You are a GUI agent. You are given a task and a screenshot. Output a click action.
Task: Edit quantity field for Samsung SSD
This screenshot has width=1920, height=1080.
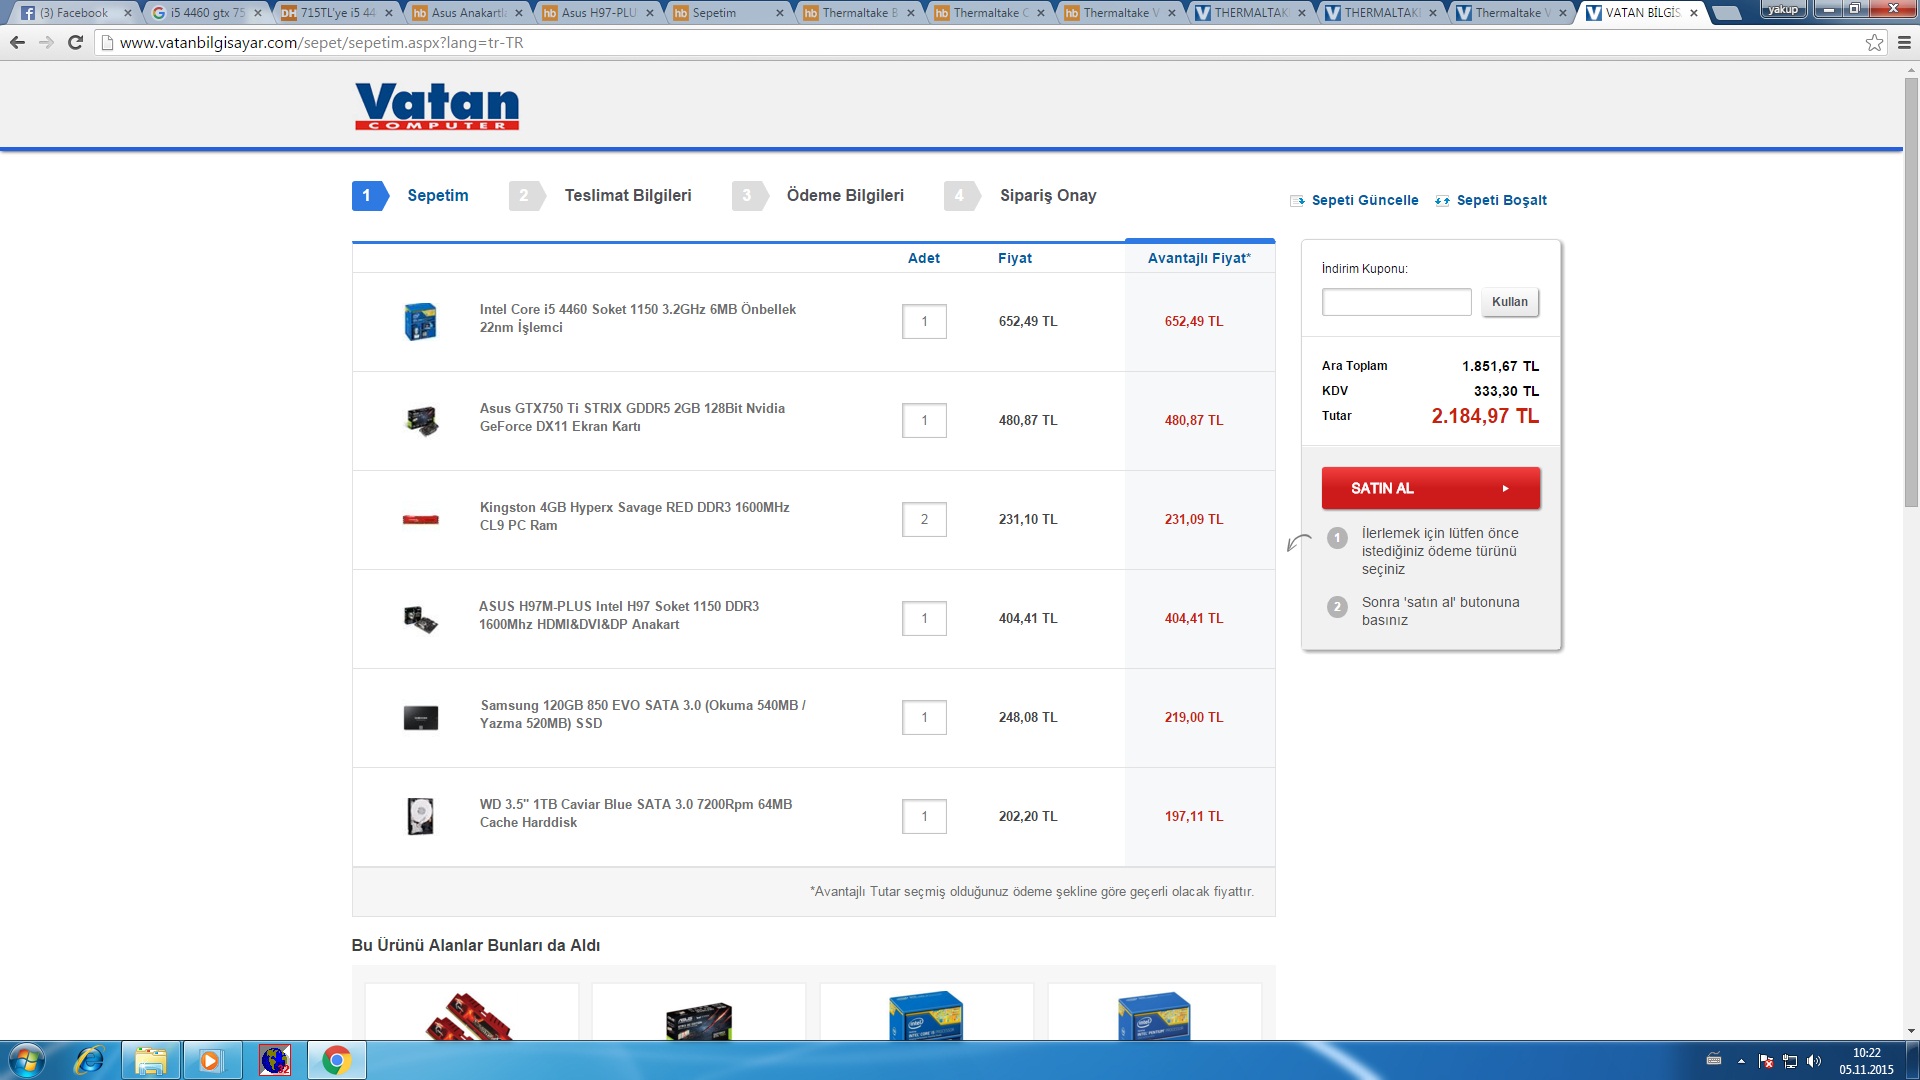(x=924, y=717)
